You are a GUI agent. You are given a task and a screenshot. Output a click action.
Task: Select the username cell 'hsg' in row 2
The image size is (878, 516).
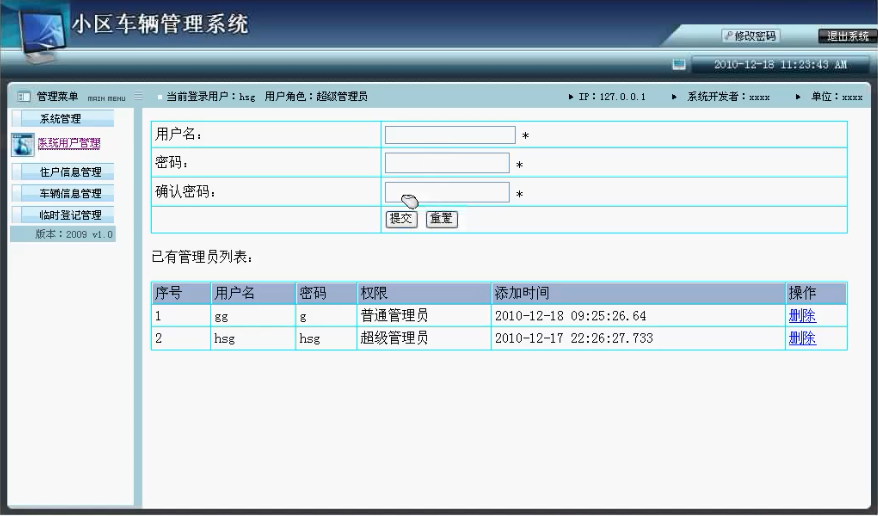pos(253,338)
